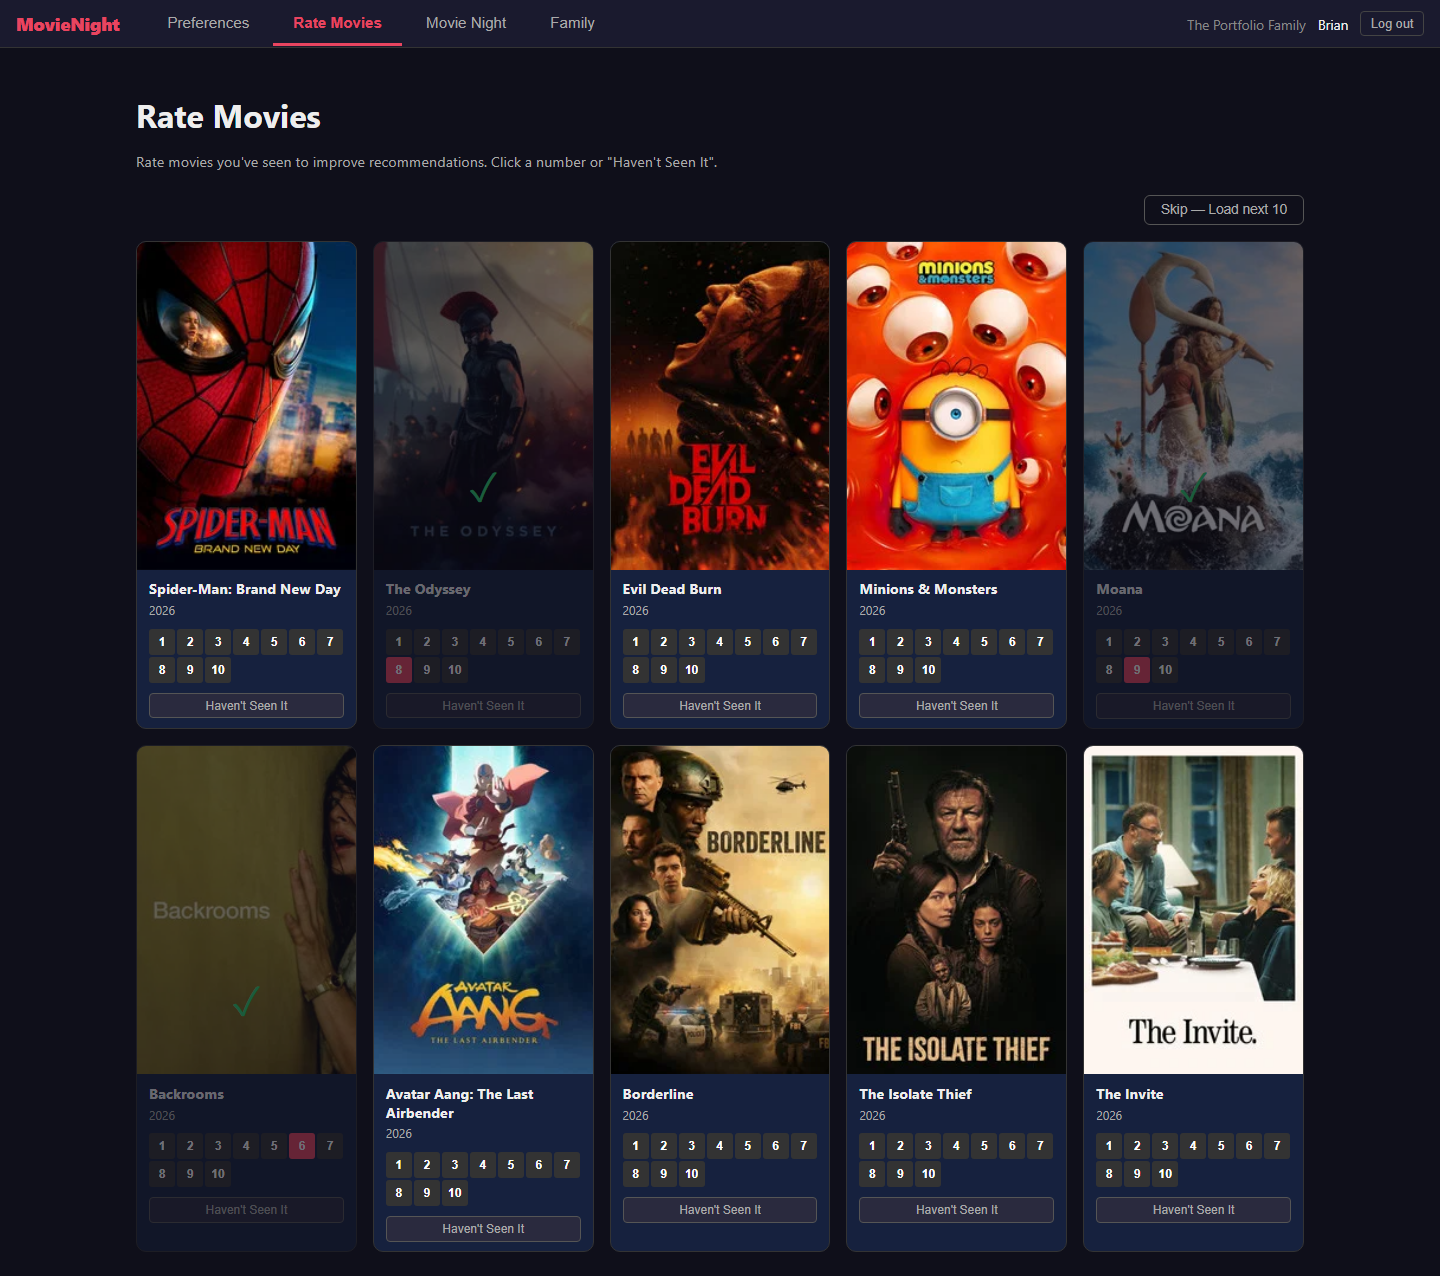Click The Isolate Thief title text

click(x=915, y=1094)
